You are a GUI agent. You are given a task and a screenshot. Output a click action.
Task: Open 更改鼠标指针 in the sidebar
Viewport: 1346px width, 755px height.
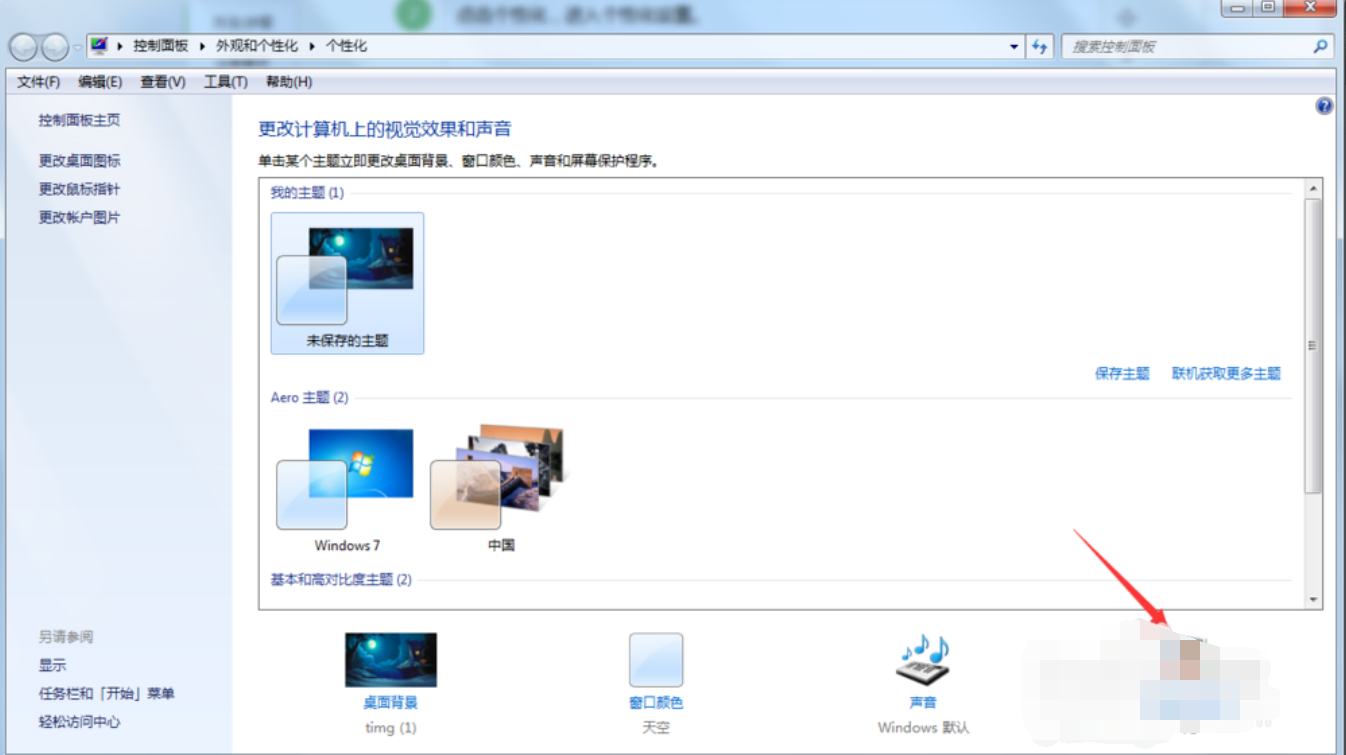coord(79,188)
